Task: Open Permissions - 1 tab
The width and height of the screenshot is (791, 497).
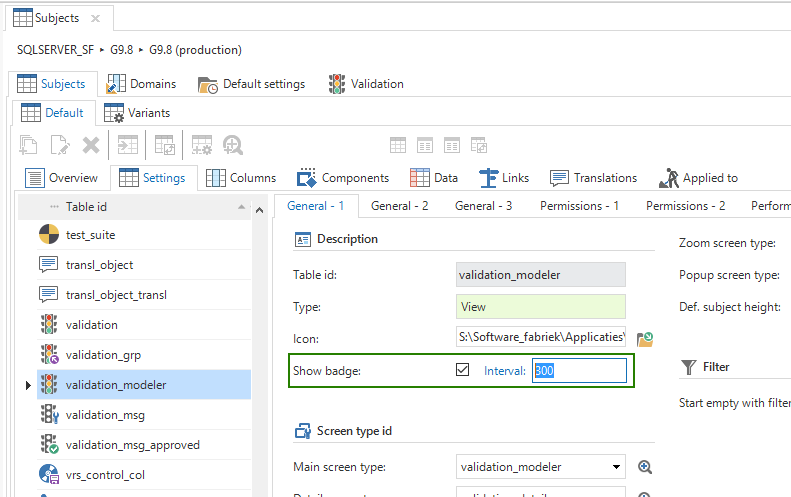Action: [x=579, y=206]
